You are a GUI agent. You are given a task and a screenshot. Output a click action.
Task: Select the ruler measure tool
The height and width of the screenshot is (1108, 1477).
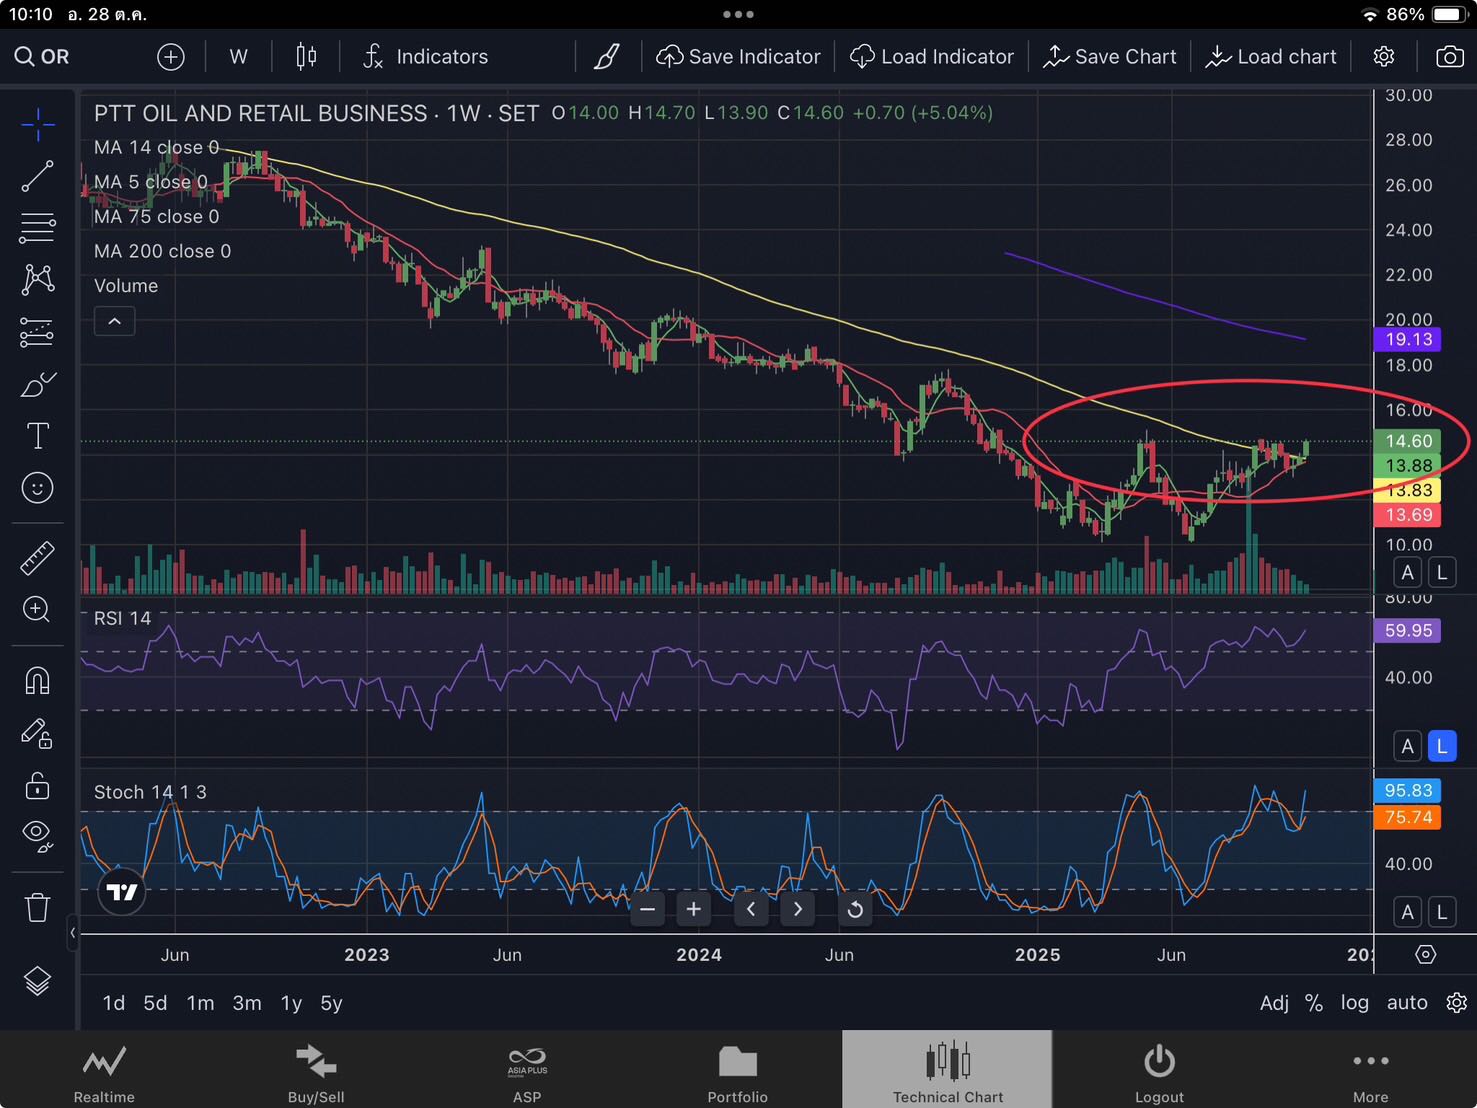(x=38, y=558)
